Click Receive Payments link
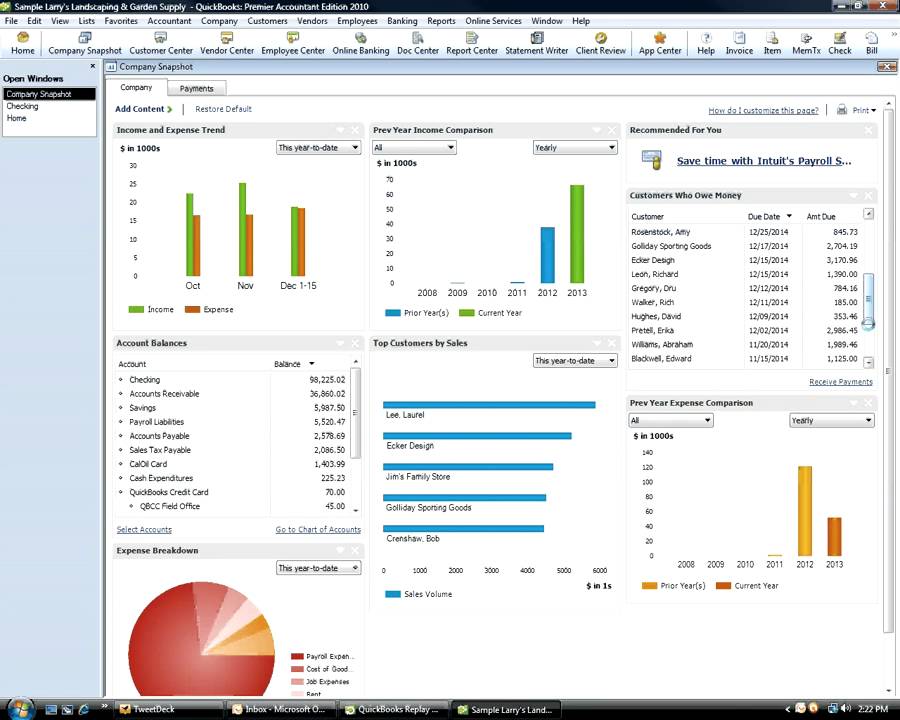 [841, 382]
